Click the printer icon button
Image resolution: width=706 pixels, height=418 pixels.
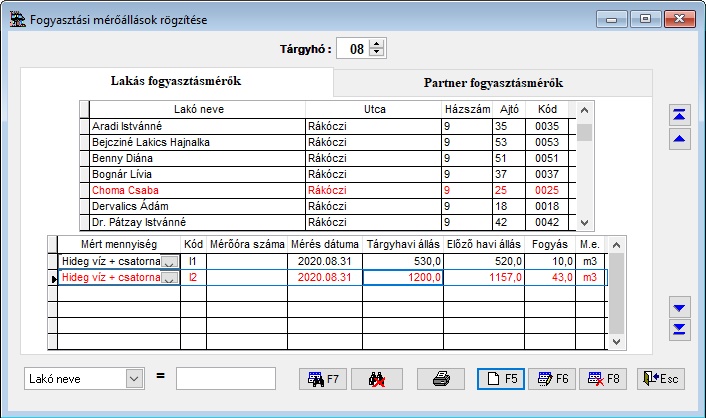tap(441, 379)
